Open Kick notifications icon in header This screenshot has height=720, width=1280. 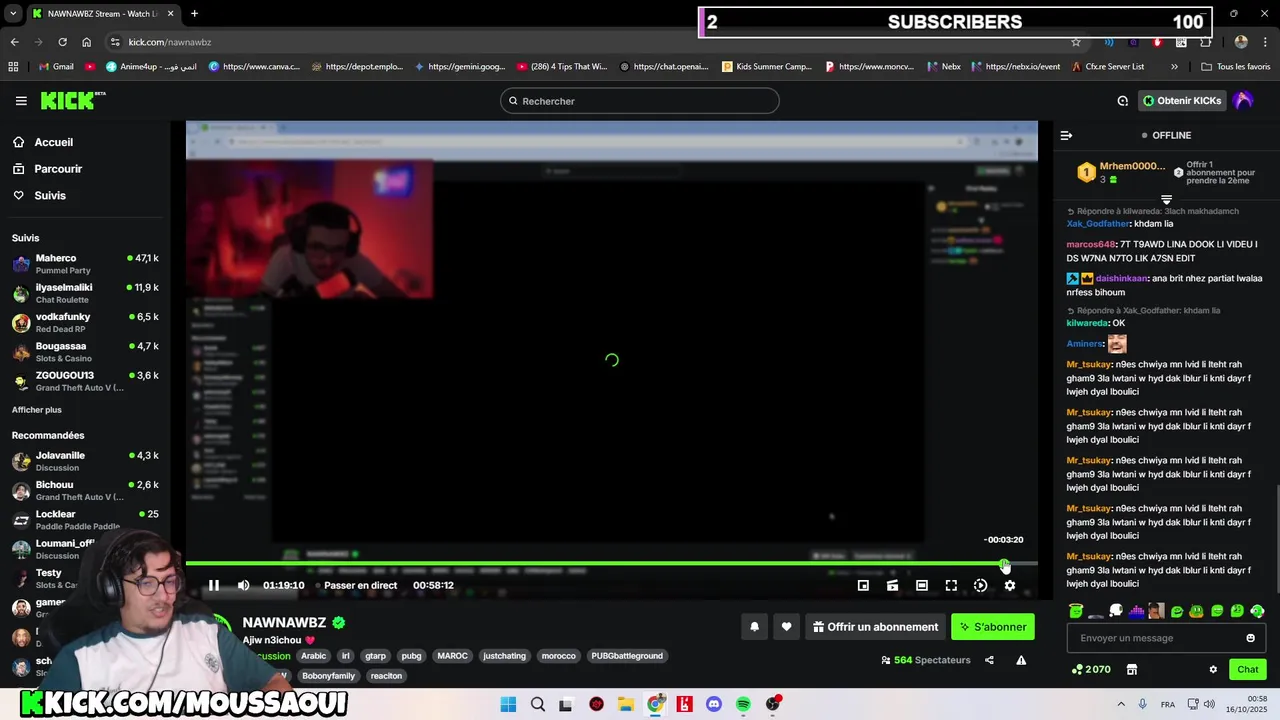pos(1122,101)
